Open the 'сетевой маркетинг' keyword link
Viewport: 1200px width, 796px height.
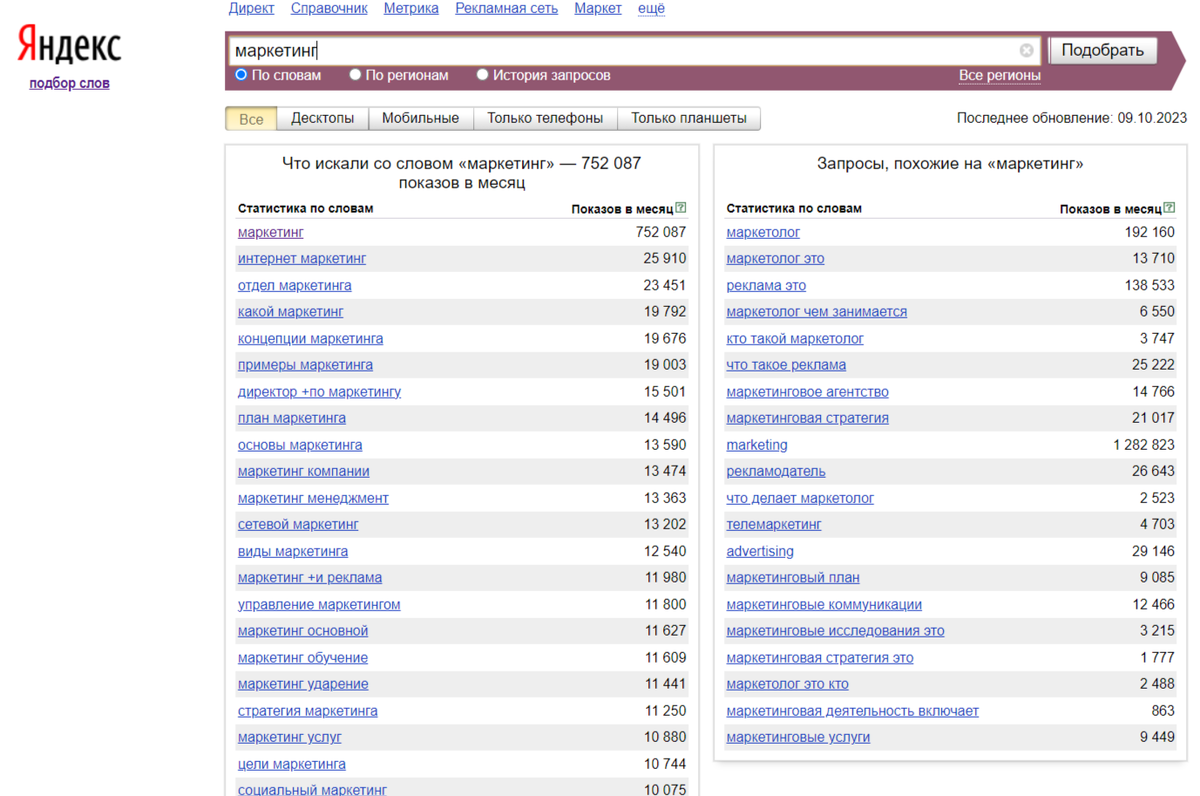pos(298,524)
